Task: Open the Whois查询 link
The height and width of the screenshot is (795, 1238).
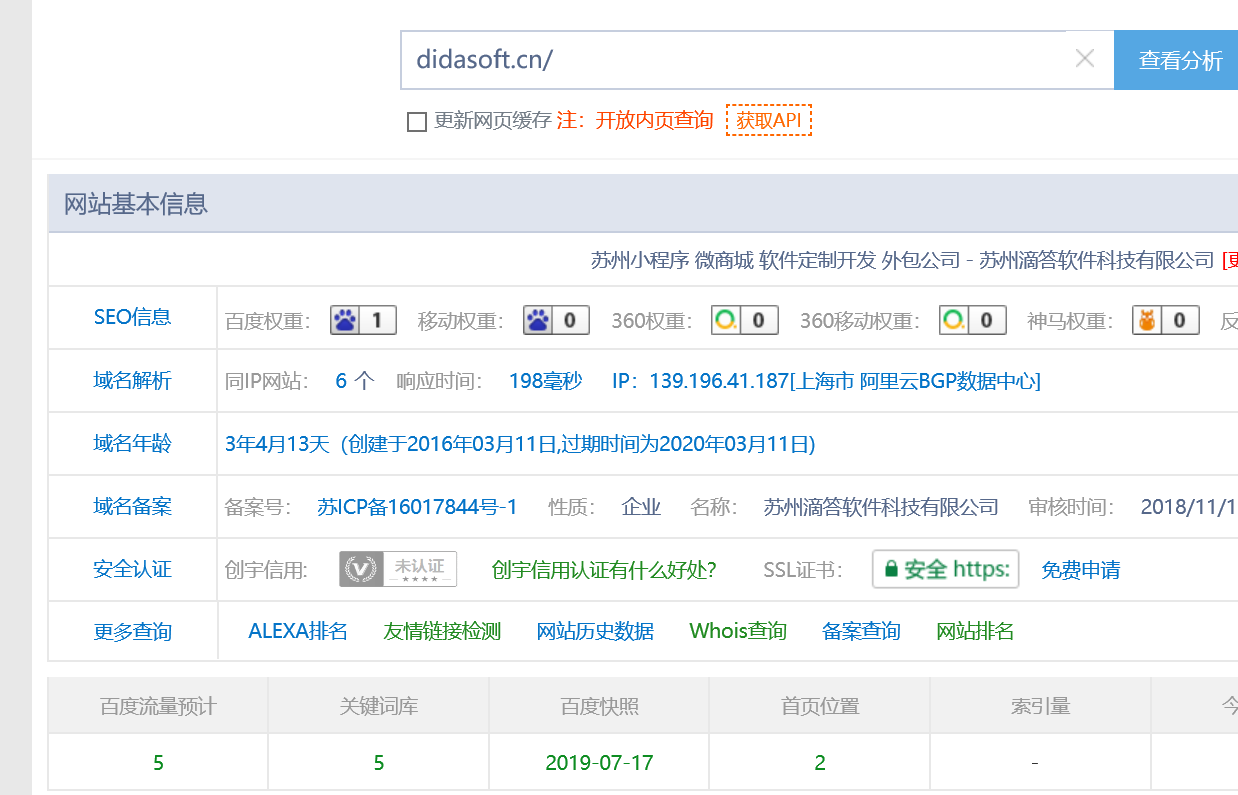Action: (x=738, y=631)
